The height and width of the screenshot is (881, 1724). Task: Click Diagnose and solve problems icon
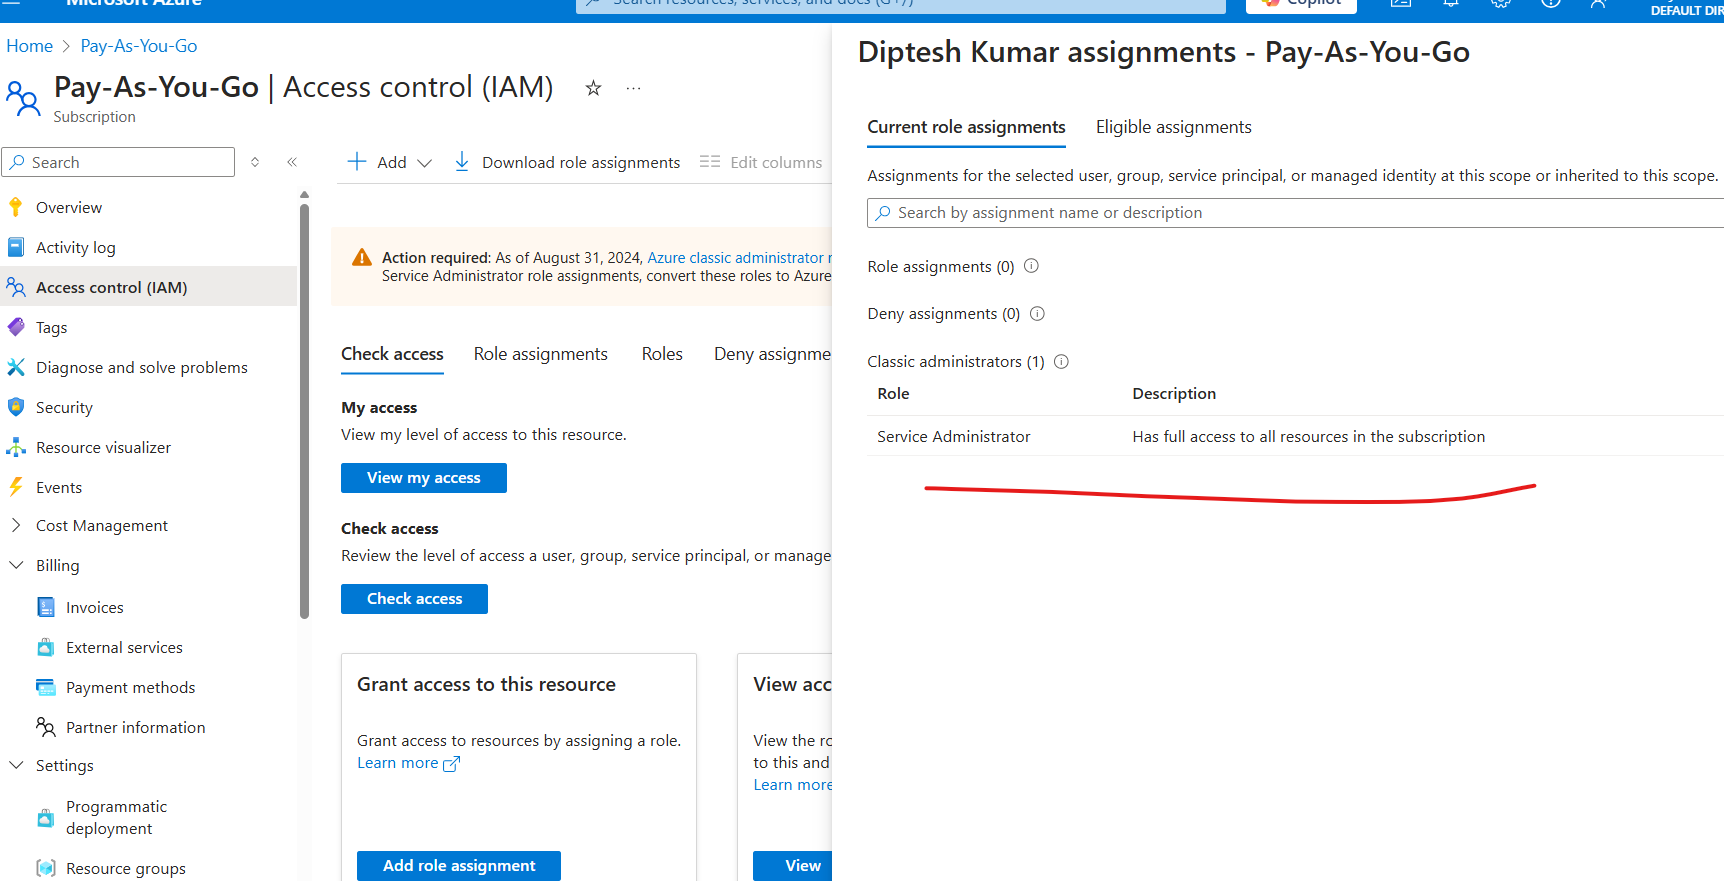[15, 367]
